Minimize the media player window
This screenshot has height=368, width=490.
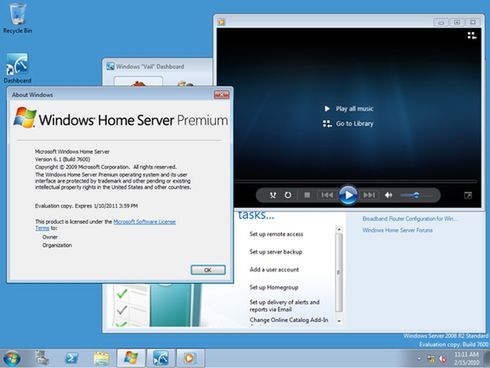point(441,22)
